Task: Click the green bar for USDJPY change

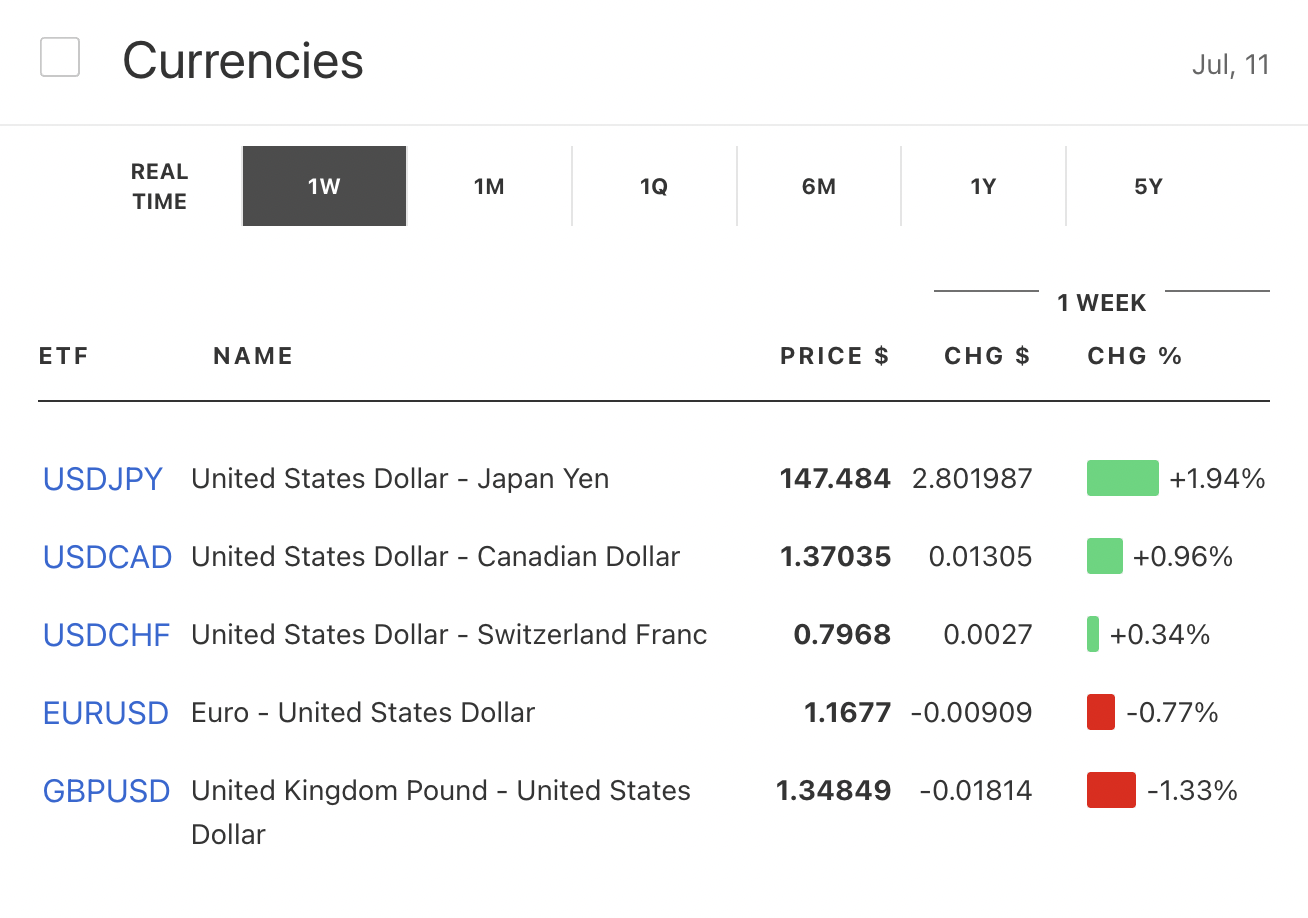Action: coord(1123,478)
